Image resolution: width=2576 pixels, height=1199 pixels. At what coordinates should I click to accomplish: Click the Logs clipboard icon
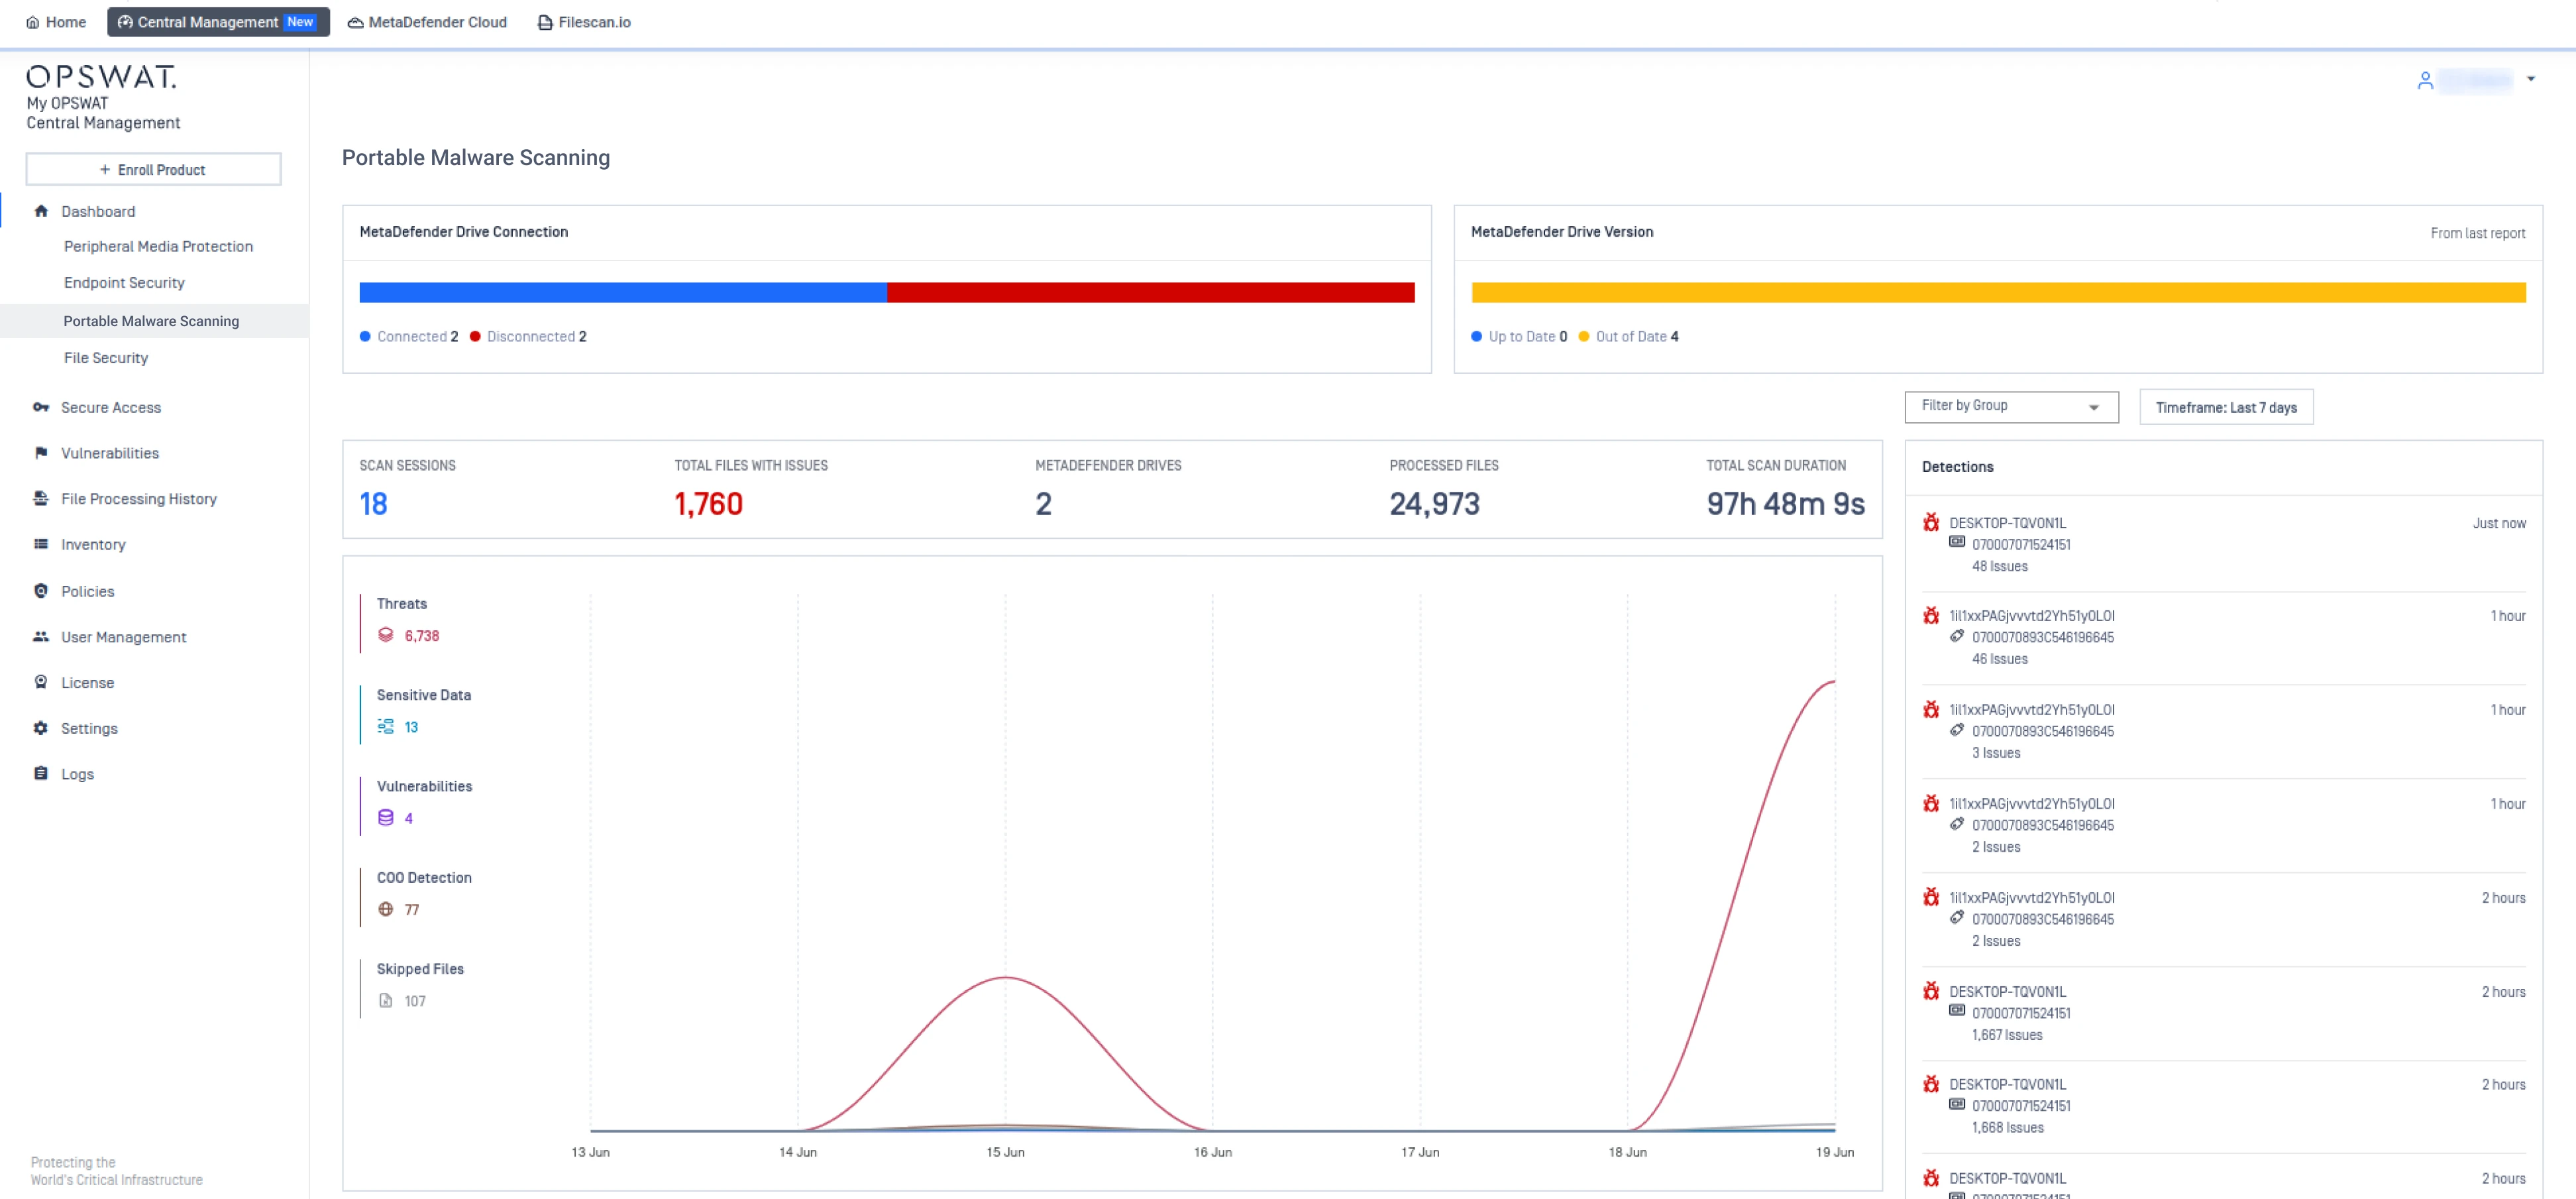(41, 773)
